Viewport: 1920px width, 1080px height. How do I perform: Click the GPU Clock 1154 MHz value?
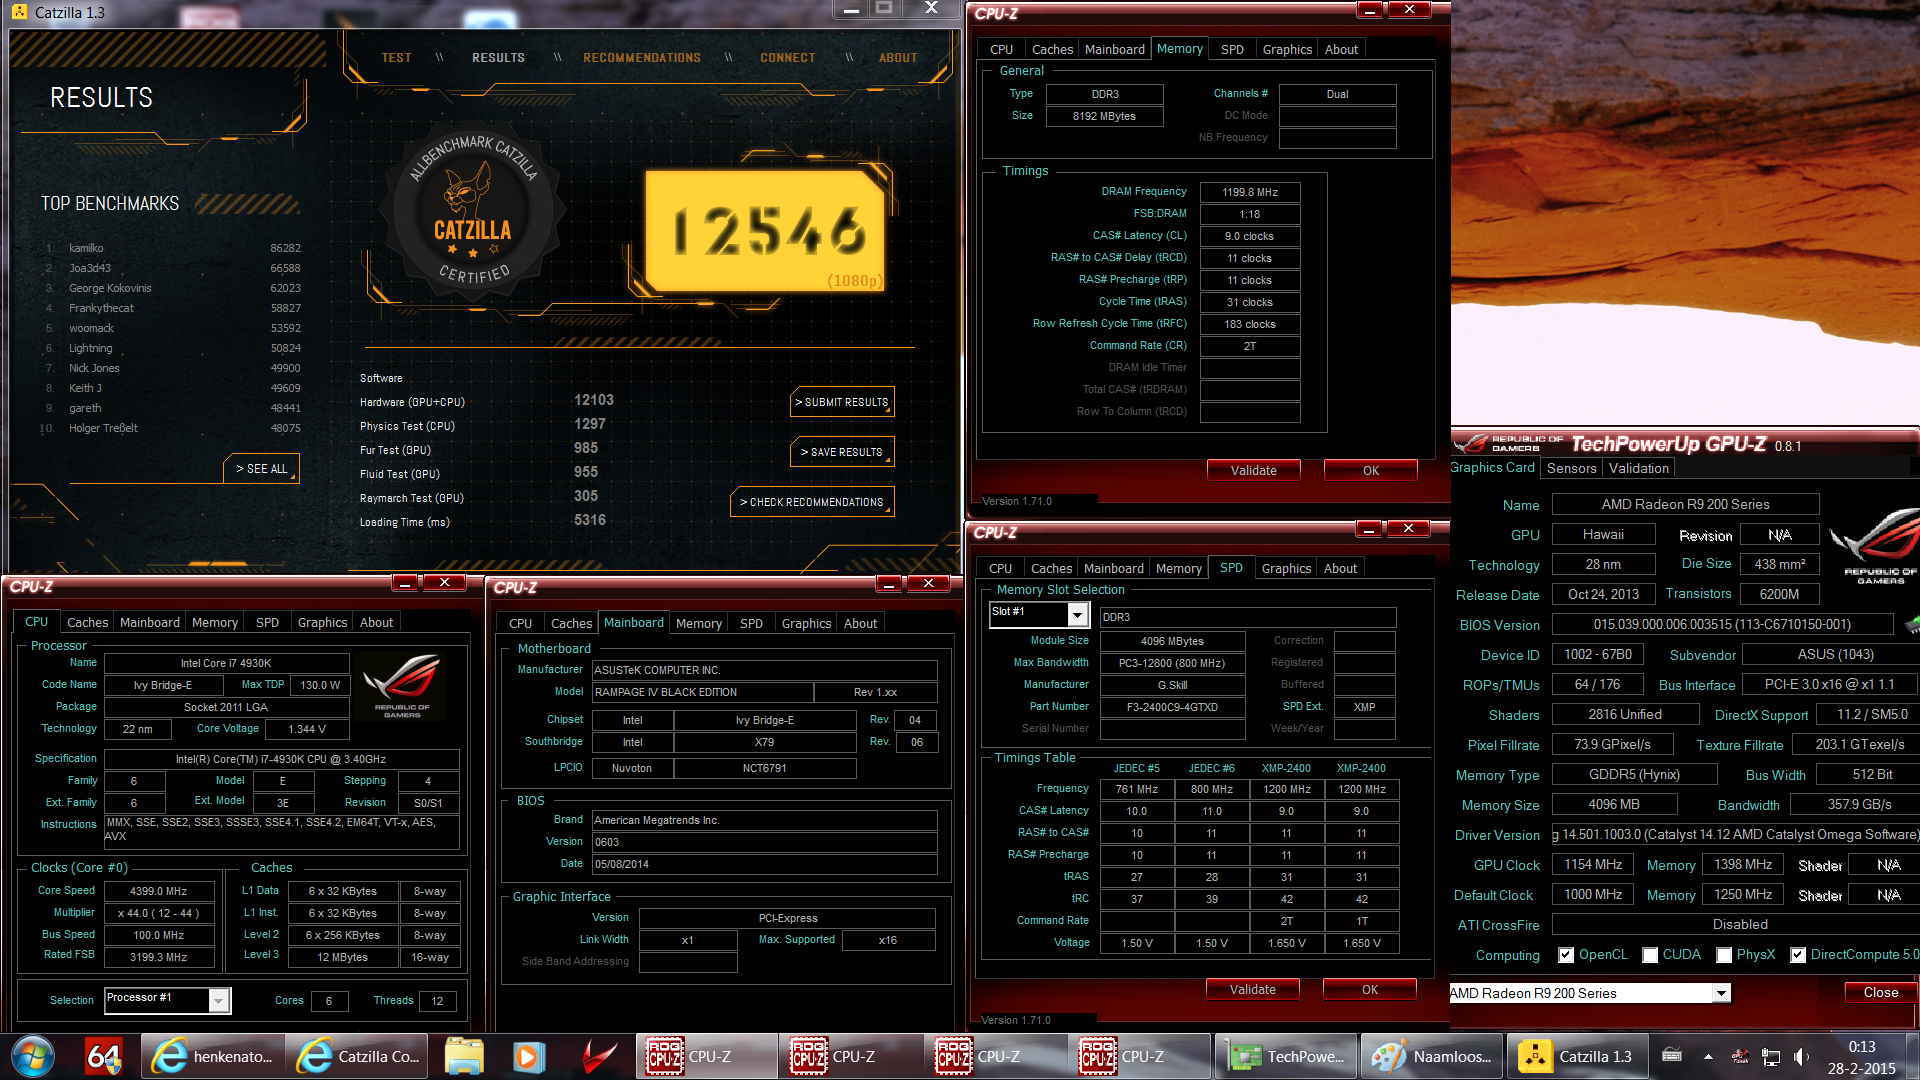point(1593,865)
